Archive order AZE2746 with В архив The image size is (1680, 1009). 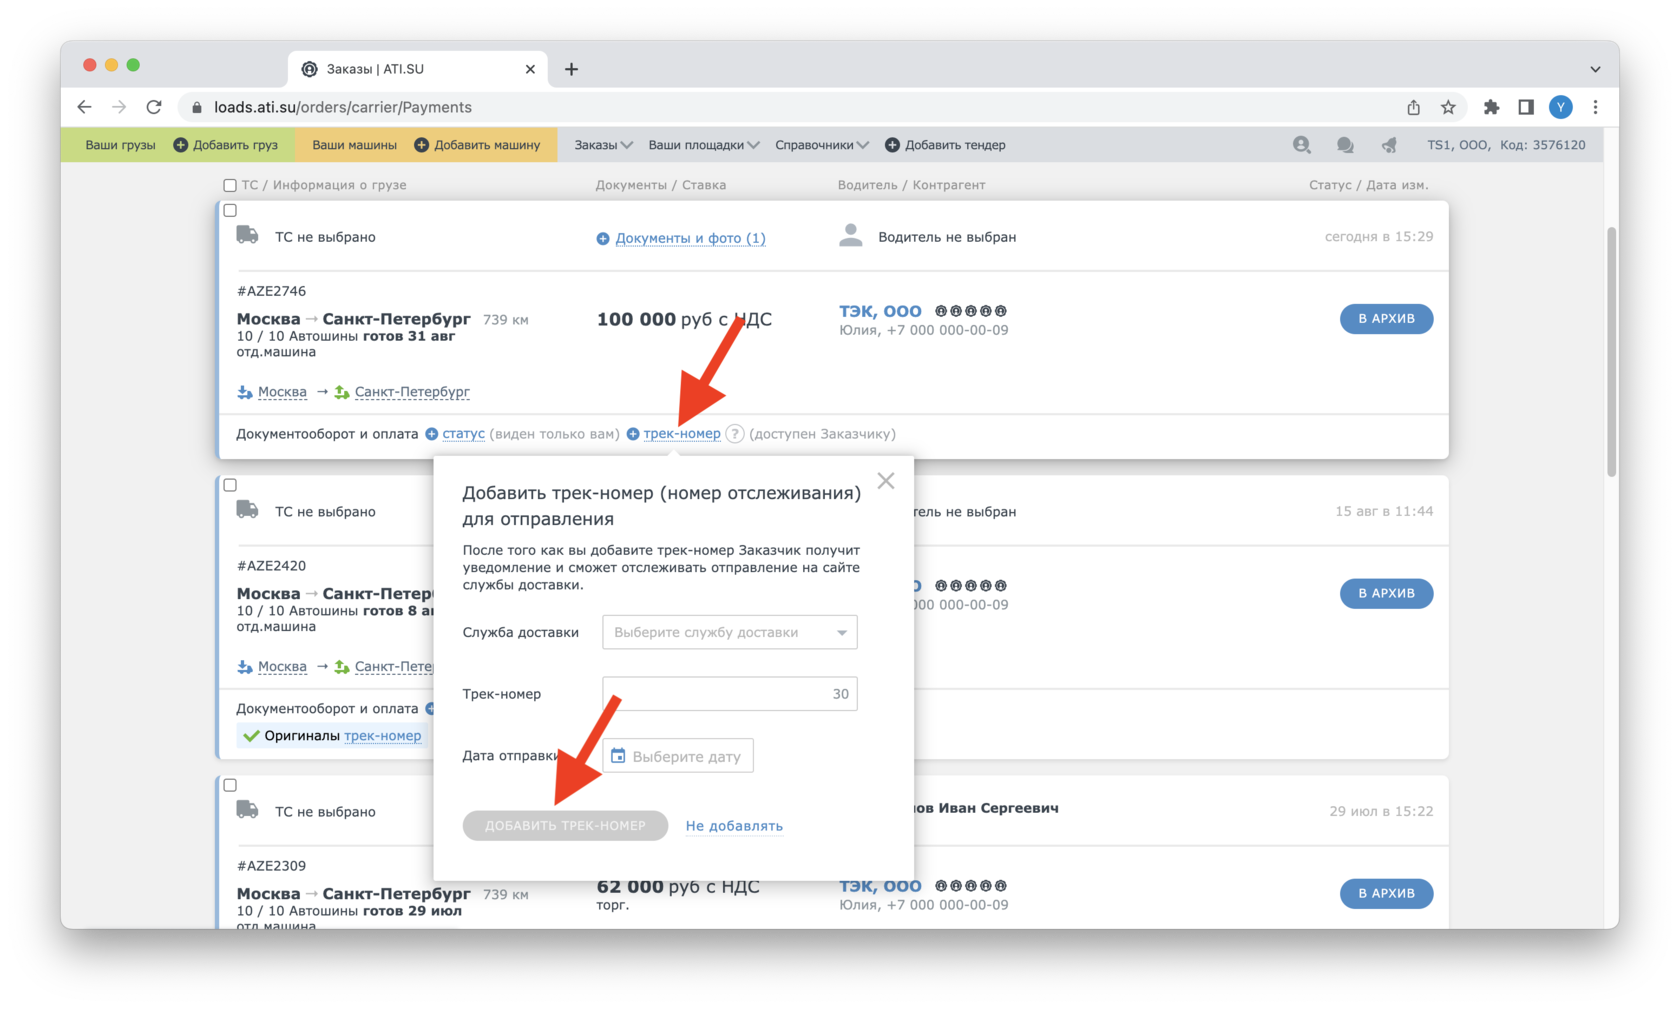click(x=1386, y=319)
